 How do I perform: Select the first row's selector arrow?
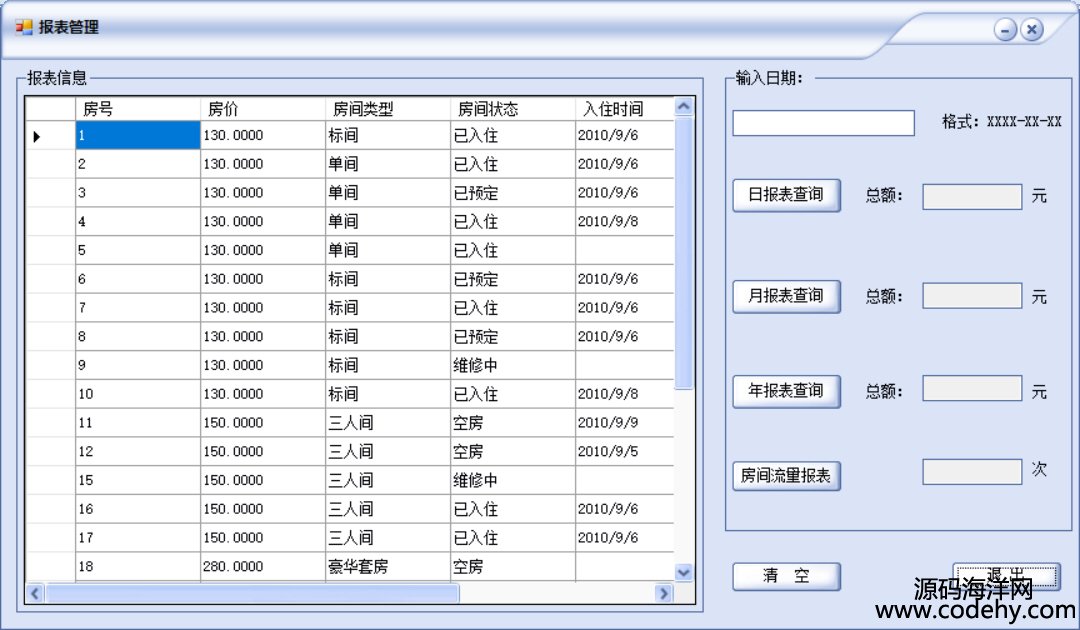tap(38, 136)
